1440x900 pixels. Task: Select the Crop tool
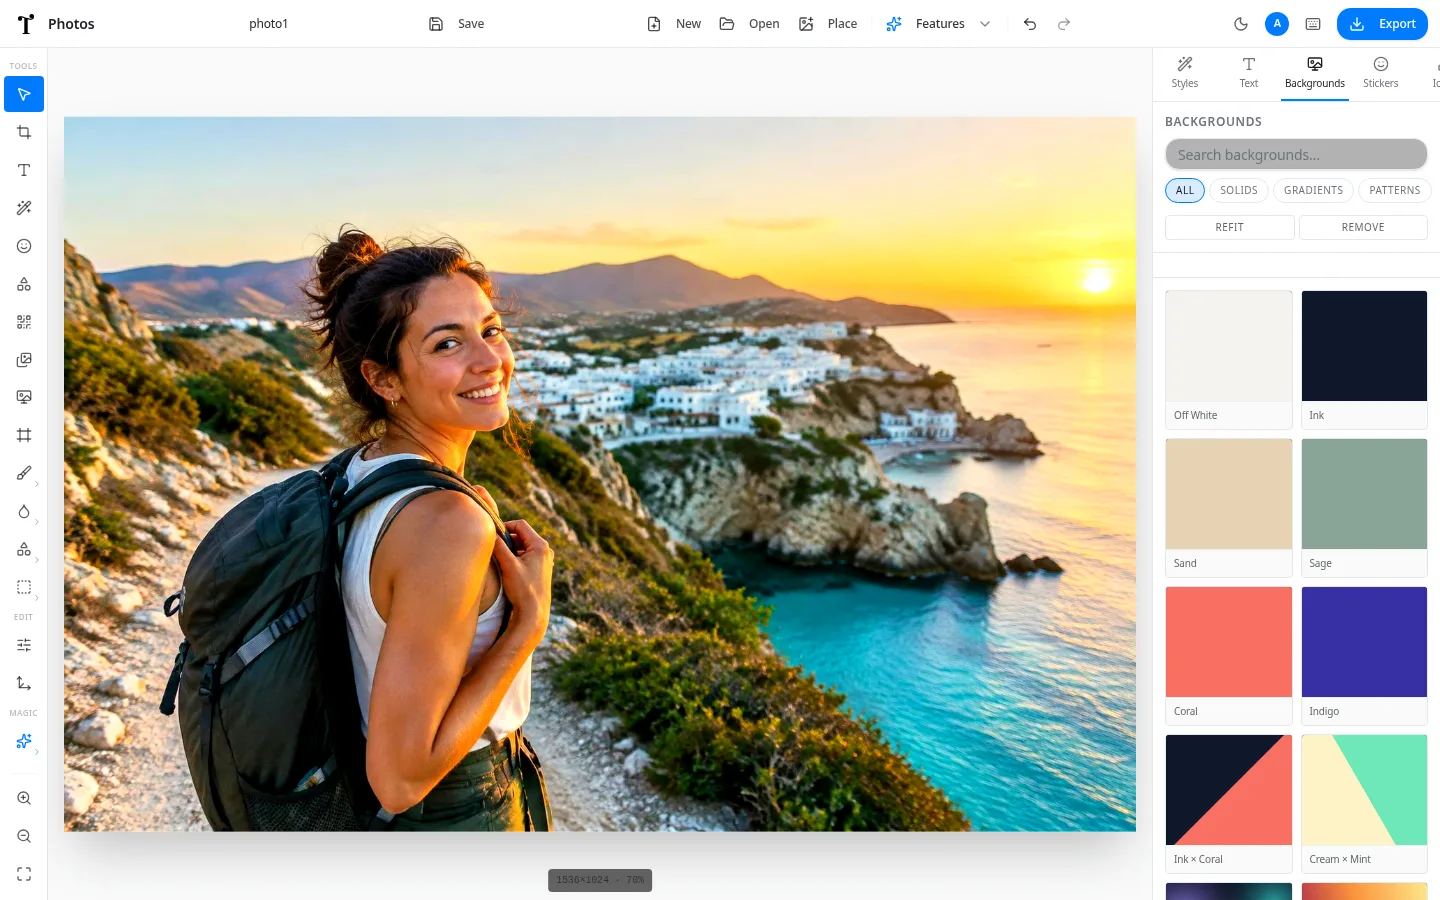tap(24, 132)
